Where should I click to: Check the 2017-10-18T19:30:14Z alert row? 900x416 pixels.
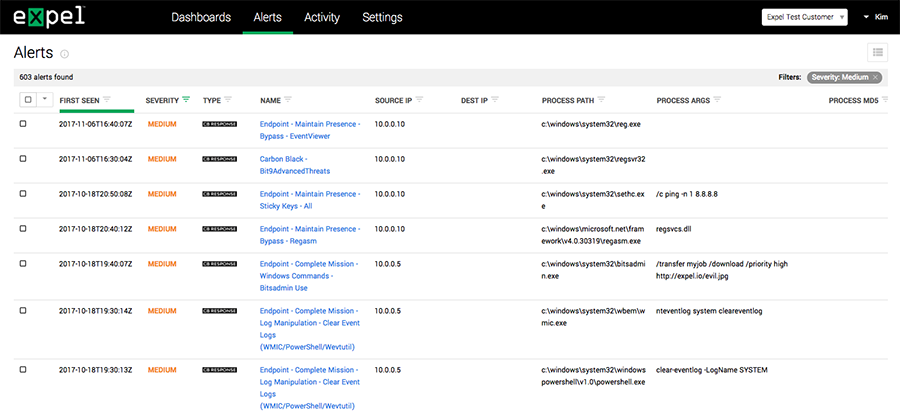pyautogui.click(x=23, y=310)
